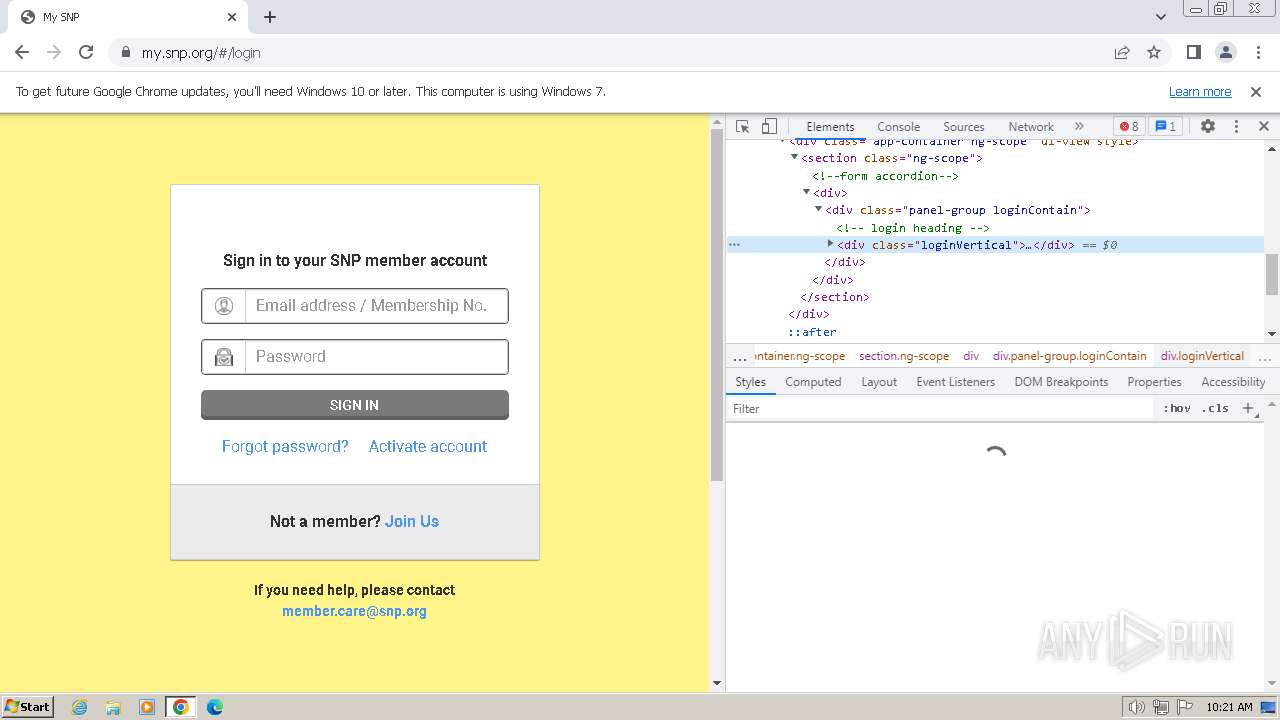Click the blue issues count badge
The width and height of the screenshot is (1280, 720).
[1165, 127]
